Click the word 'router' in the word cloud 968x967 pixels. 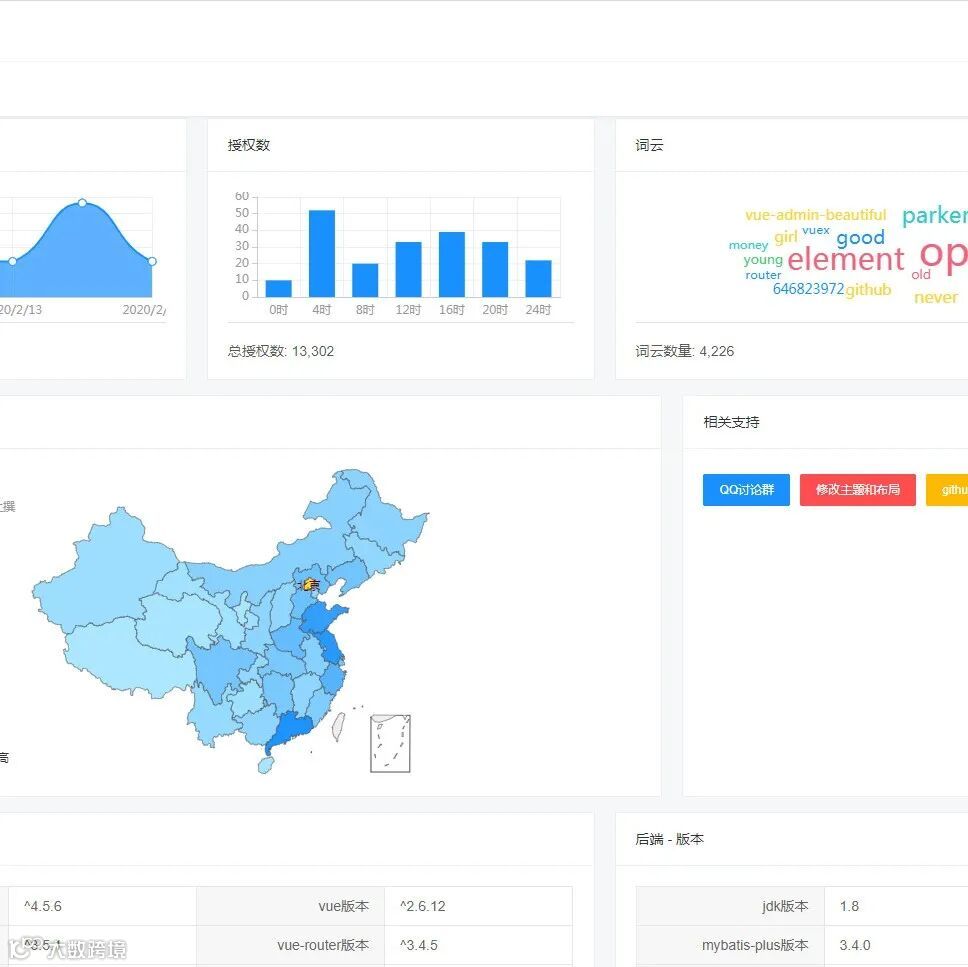pyautogui.click(x=763, y=275)
